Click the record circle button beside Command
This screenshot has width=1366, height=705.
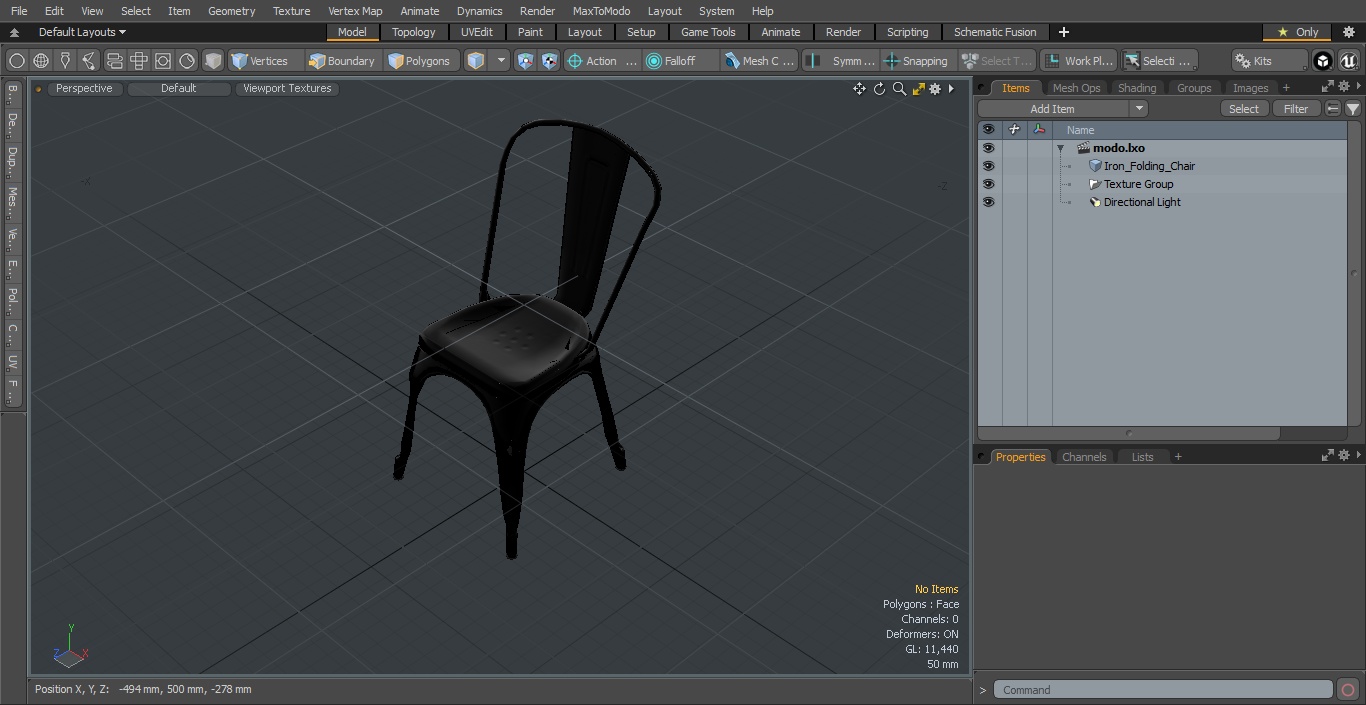pyautogui.click(x=1347, y=689)
